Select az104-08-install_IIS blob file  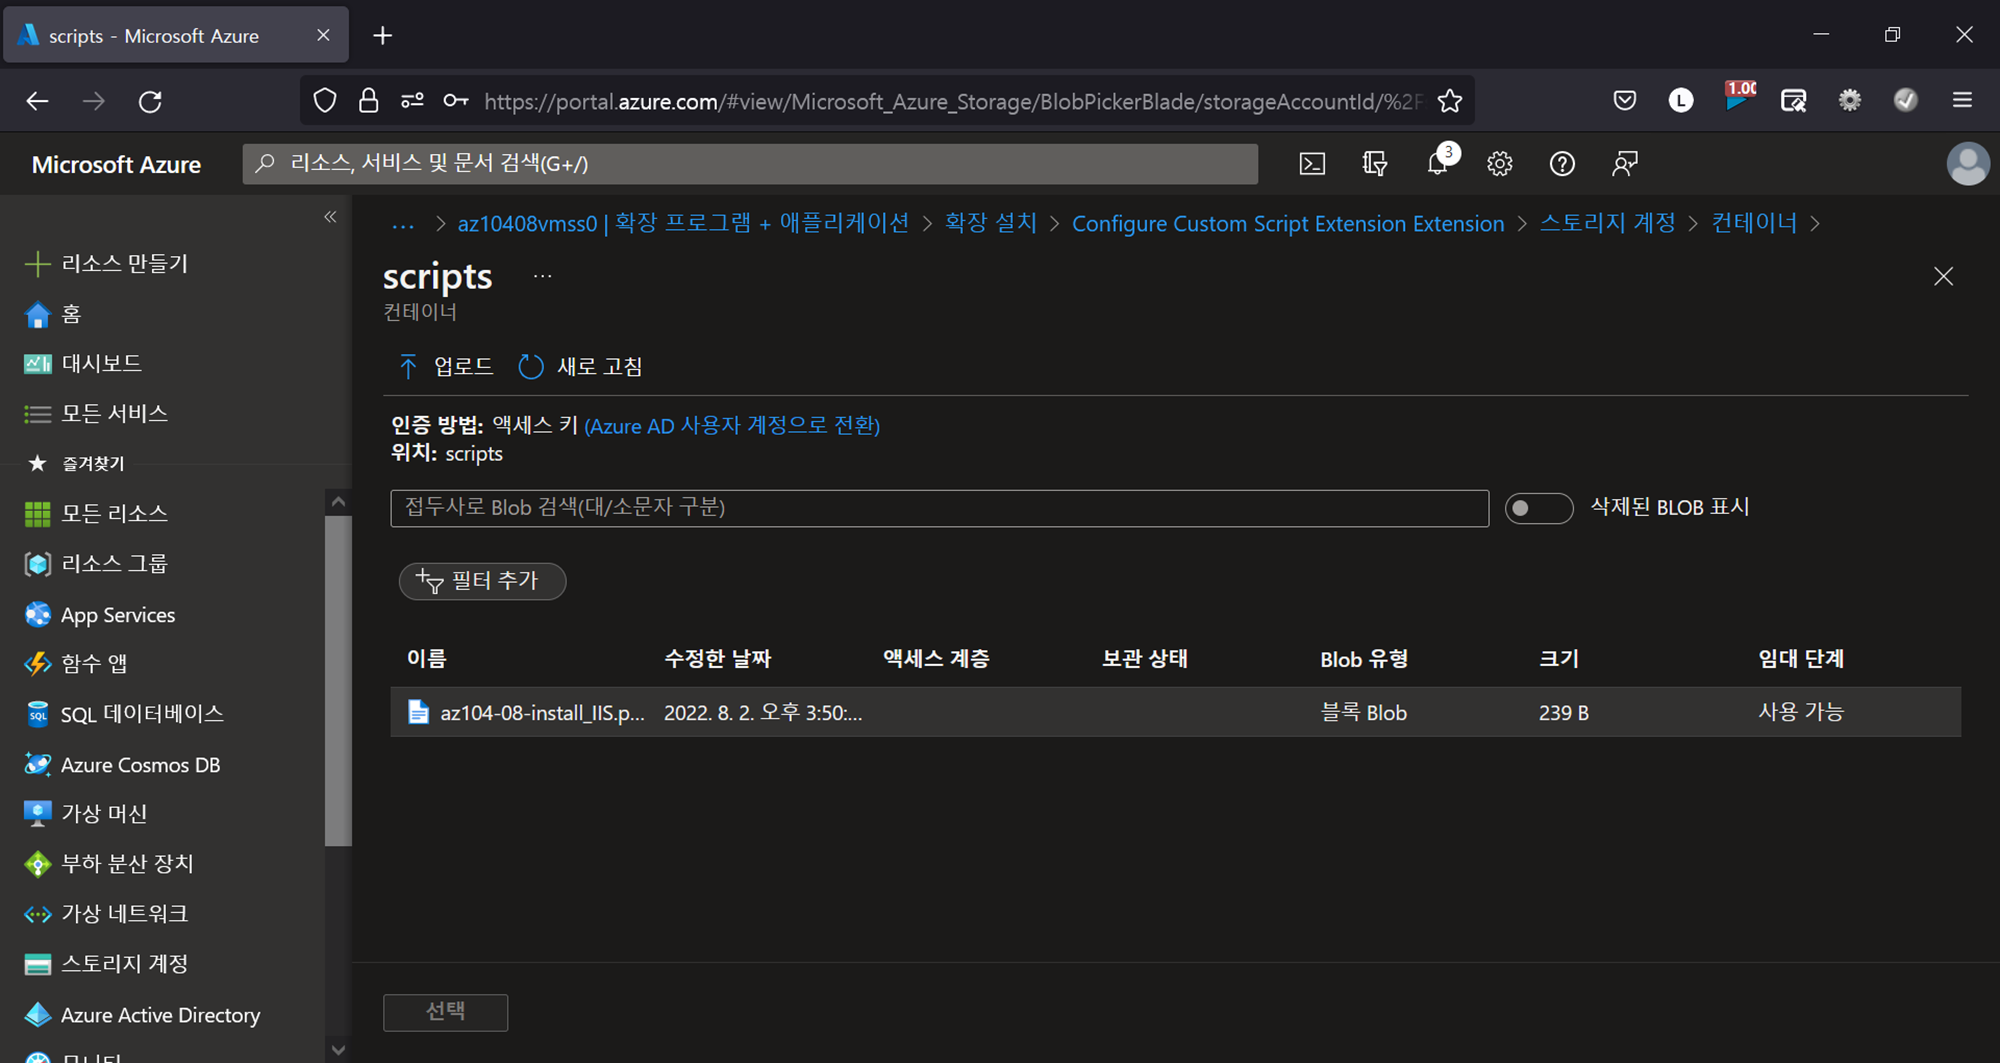(543, 712)
